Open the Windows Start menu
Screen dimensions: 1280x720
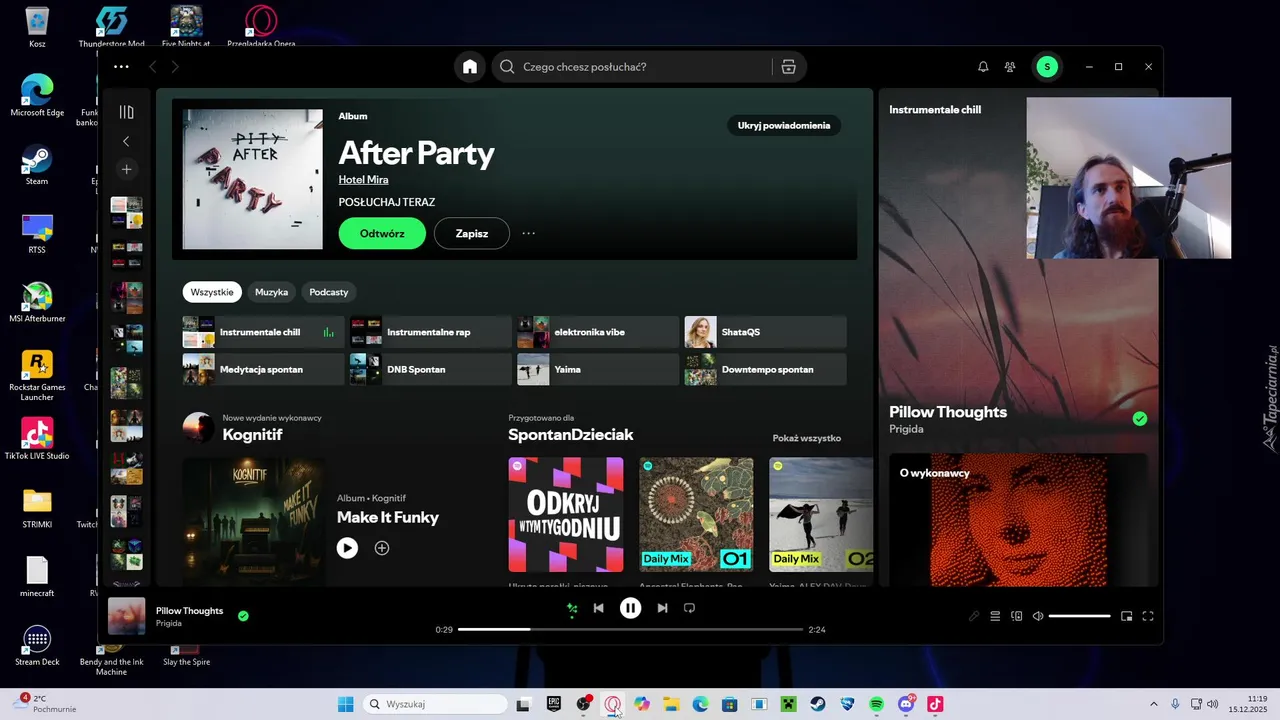(x=345, y=704)
